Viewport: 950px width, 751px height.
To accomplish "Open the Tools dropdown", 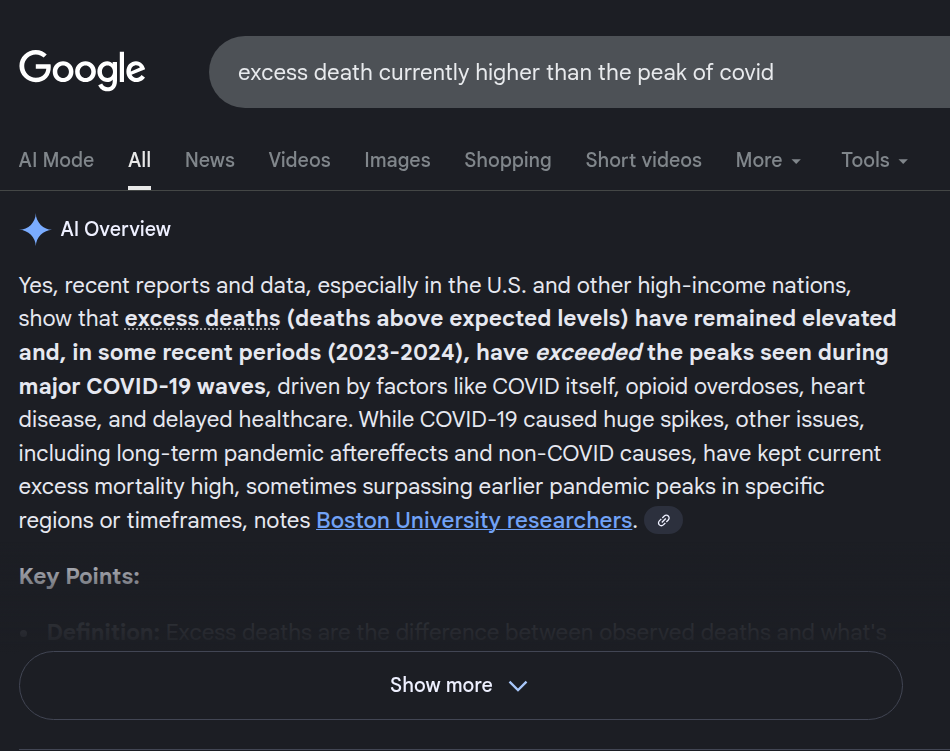I will point(874,160).
